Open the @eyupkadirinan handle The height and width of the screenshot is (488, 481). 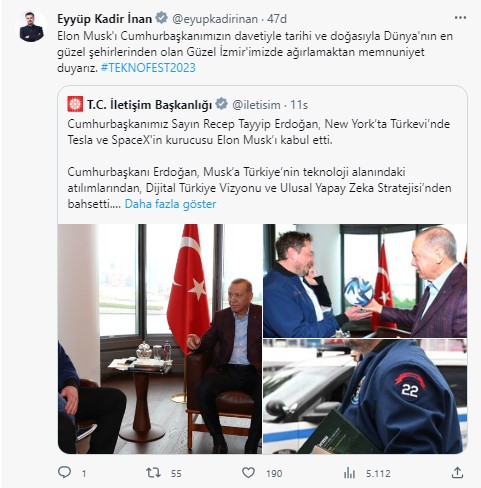[x=215, y=19]
